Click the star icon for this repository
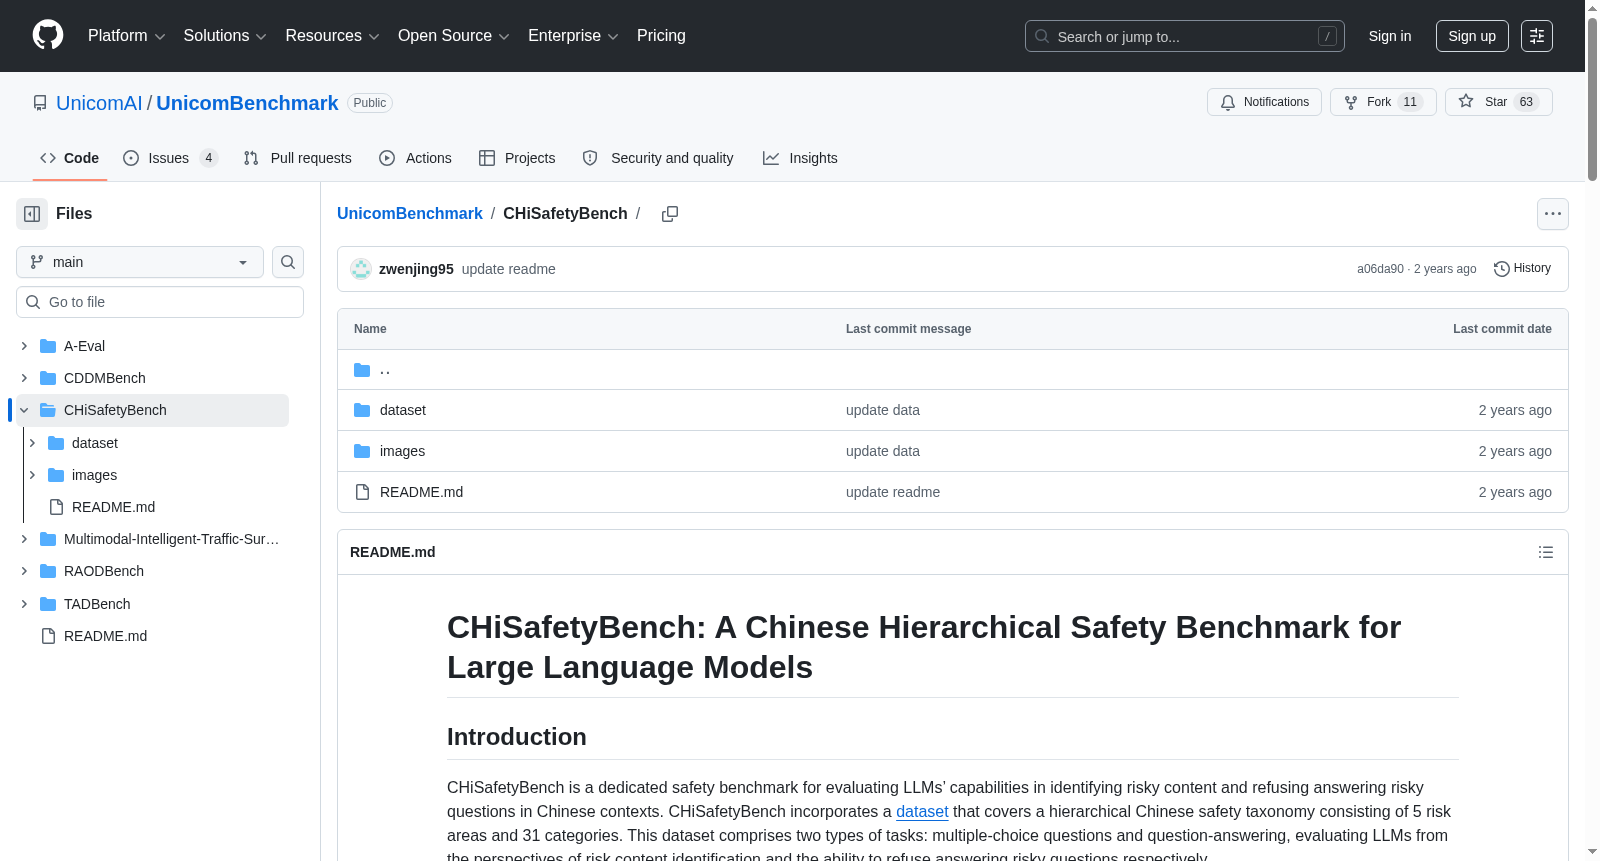The height and width of the screenshot is (861, 1600). 1466,101
